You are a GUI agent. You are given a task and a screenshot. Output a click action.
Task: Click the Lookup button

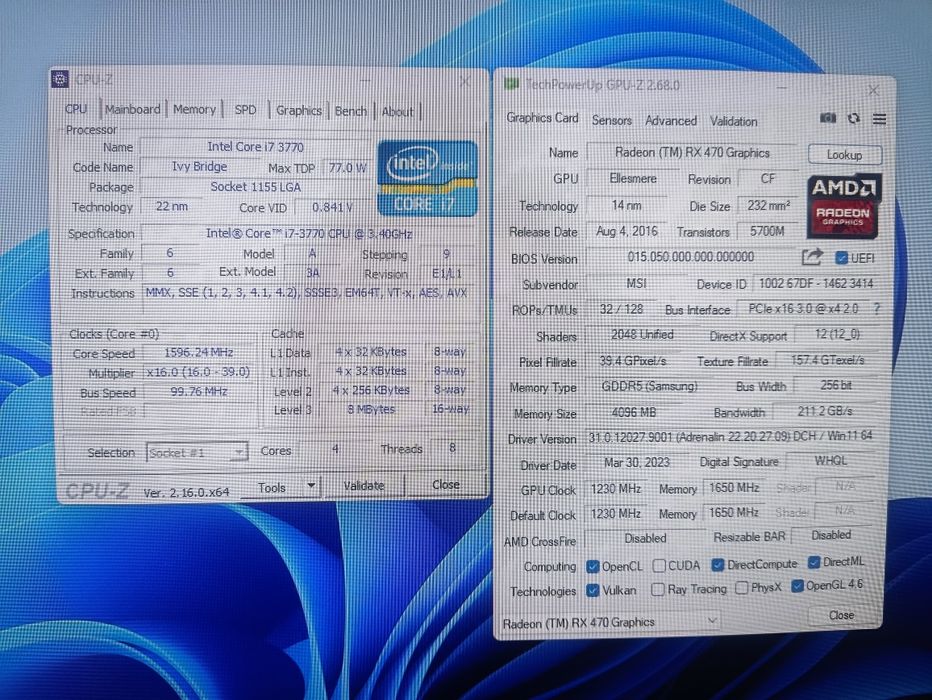(x=845, y=154)
